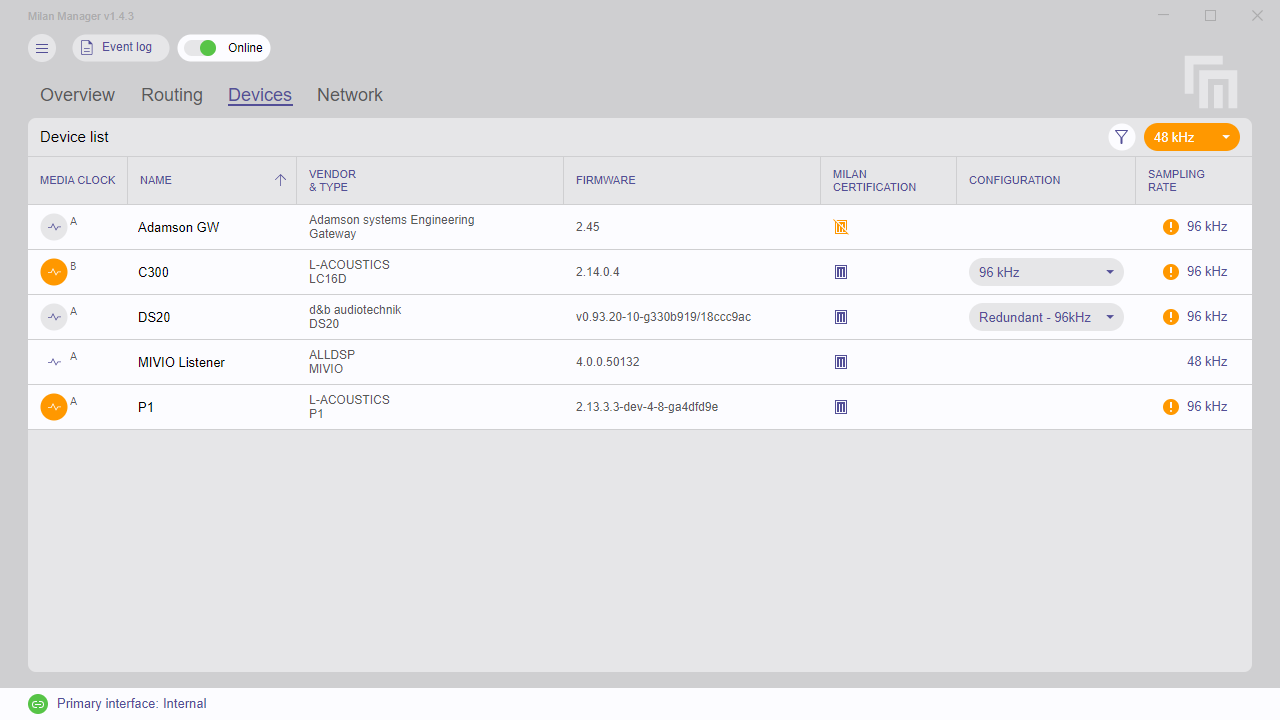Image resolution: width=1280 pixels, height=720 pixels.
Task: Open the hamburger menu
Action: pos(42,48)
